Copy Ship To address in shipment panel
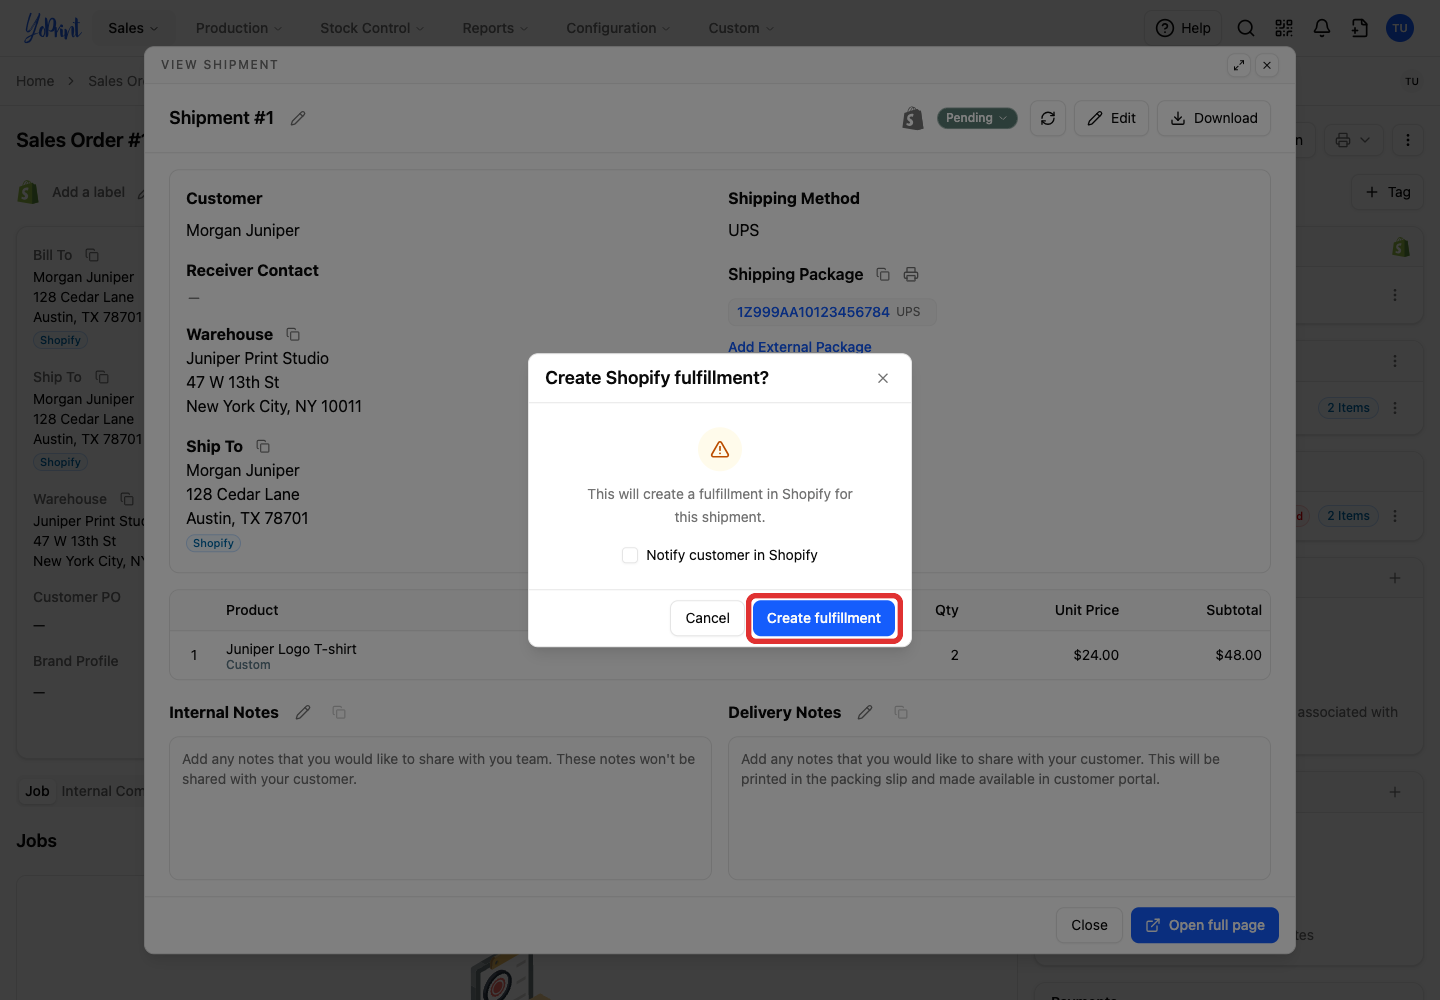Viewport: 1440px width, 1000px height. [263, 446]
